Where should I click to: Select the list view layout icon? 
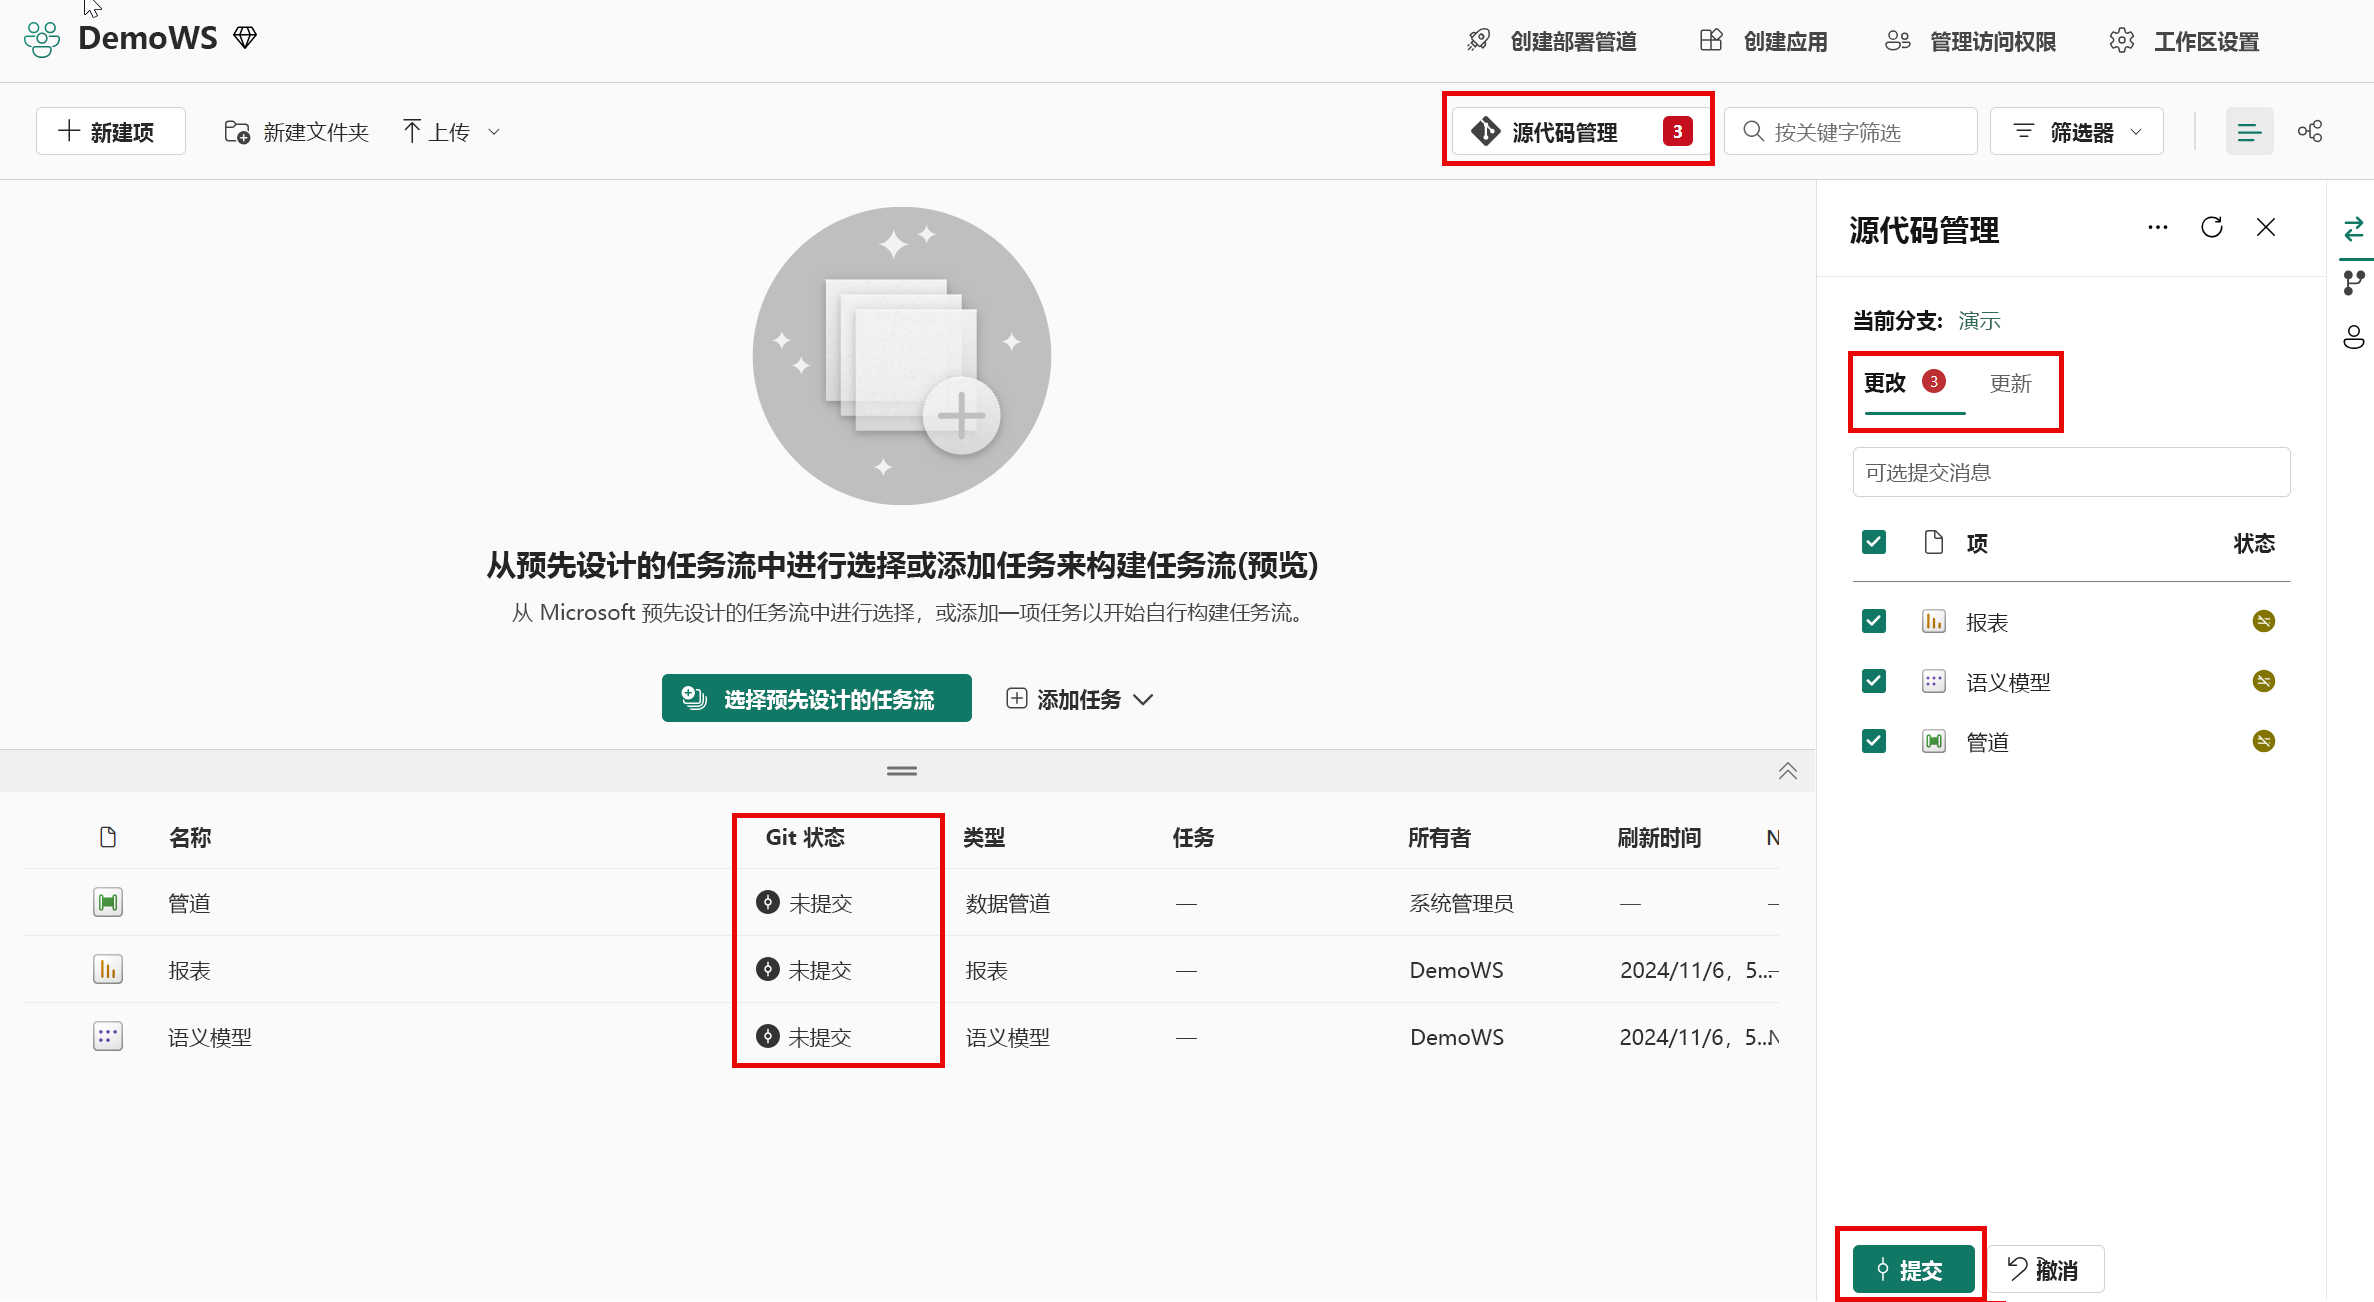[x=2249, y=130]
